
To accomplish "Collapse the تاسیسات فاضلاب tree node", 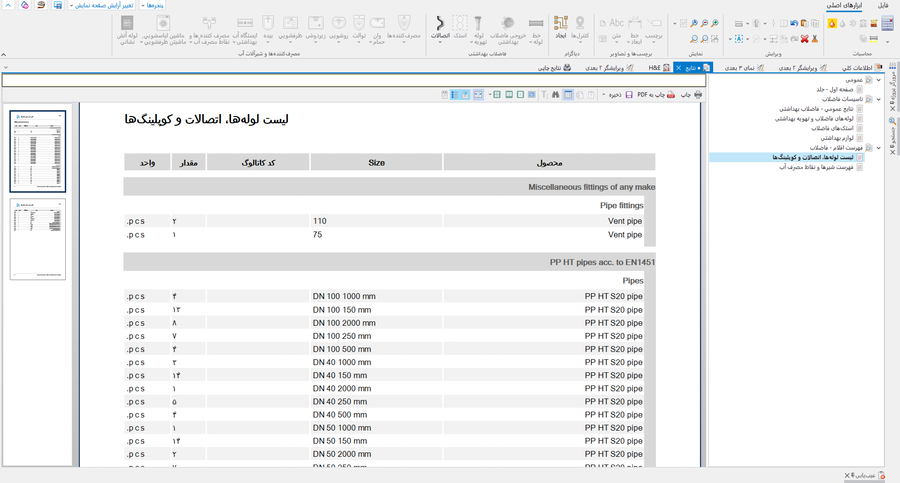I will [x=879, y=99].
